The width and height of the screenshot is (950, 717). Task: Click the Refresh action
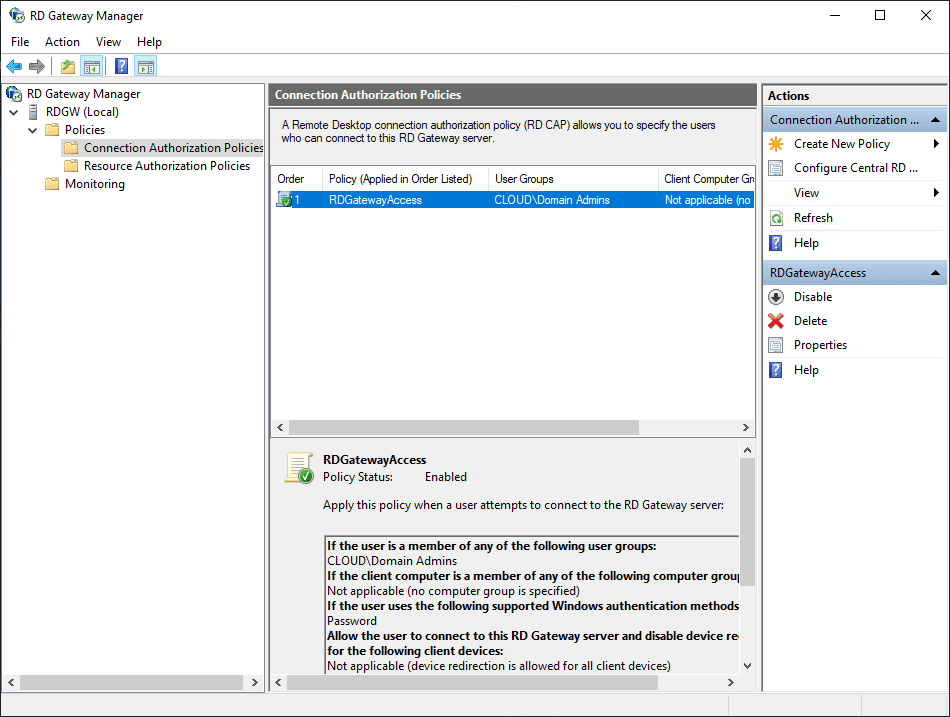click(813, 218)
